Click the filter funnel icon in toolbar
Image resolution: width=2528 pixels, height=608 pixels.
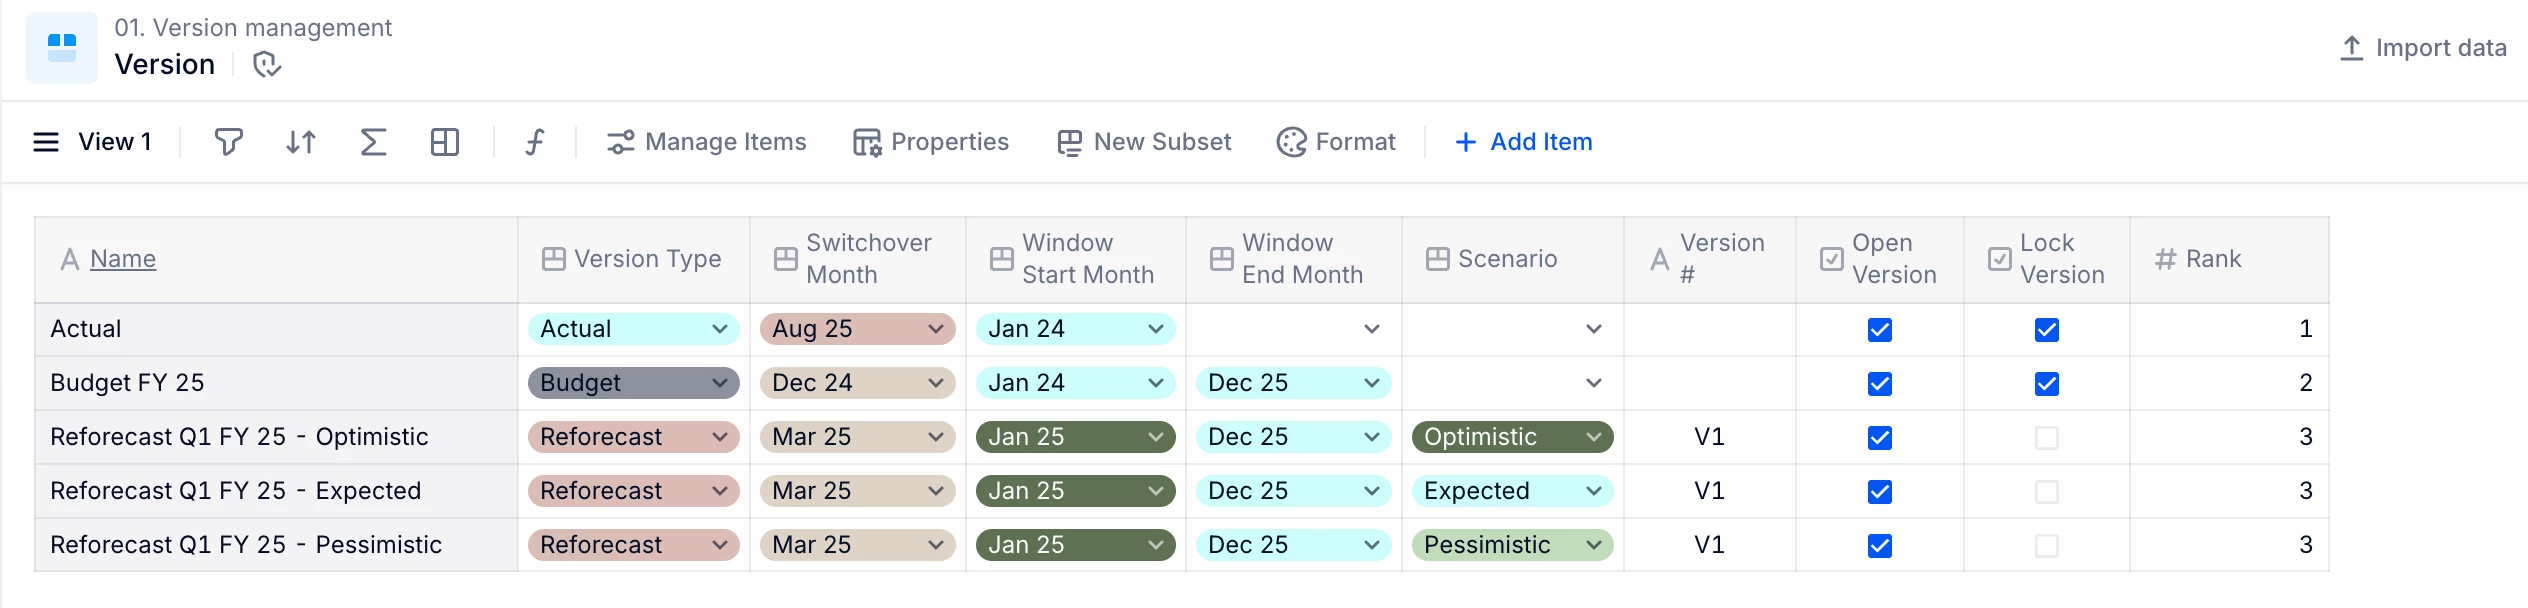click(x=228, y=142)
